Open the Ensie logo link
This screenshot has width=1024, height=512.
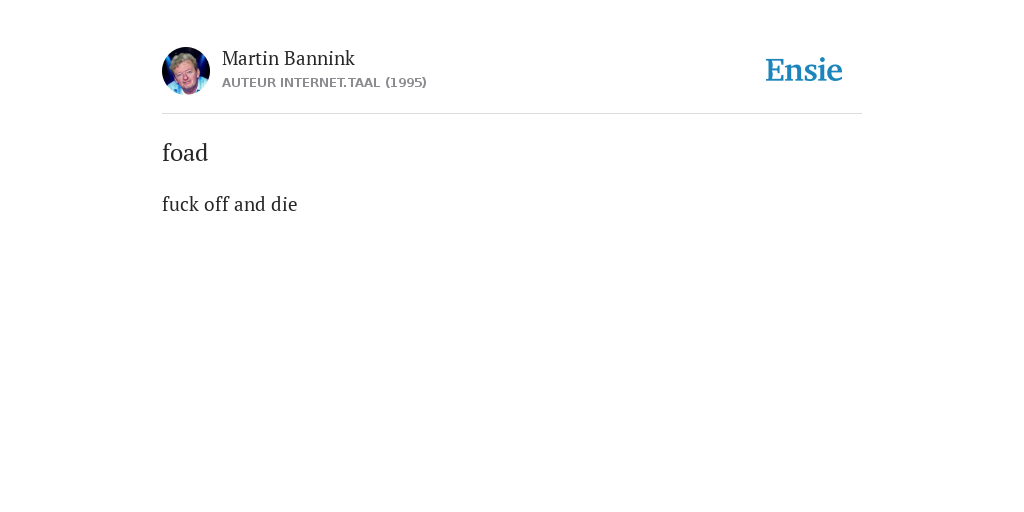click(x=804, y=70)
